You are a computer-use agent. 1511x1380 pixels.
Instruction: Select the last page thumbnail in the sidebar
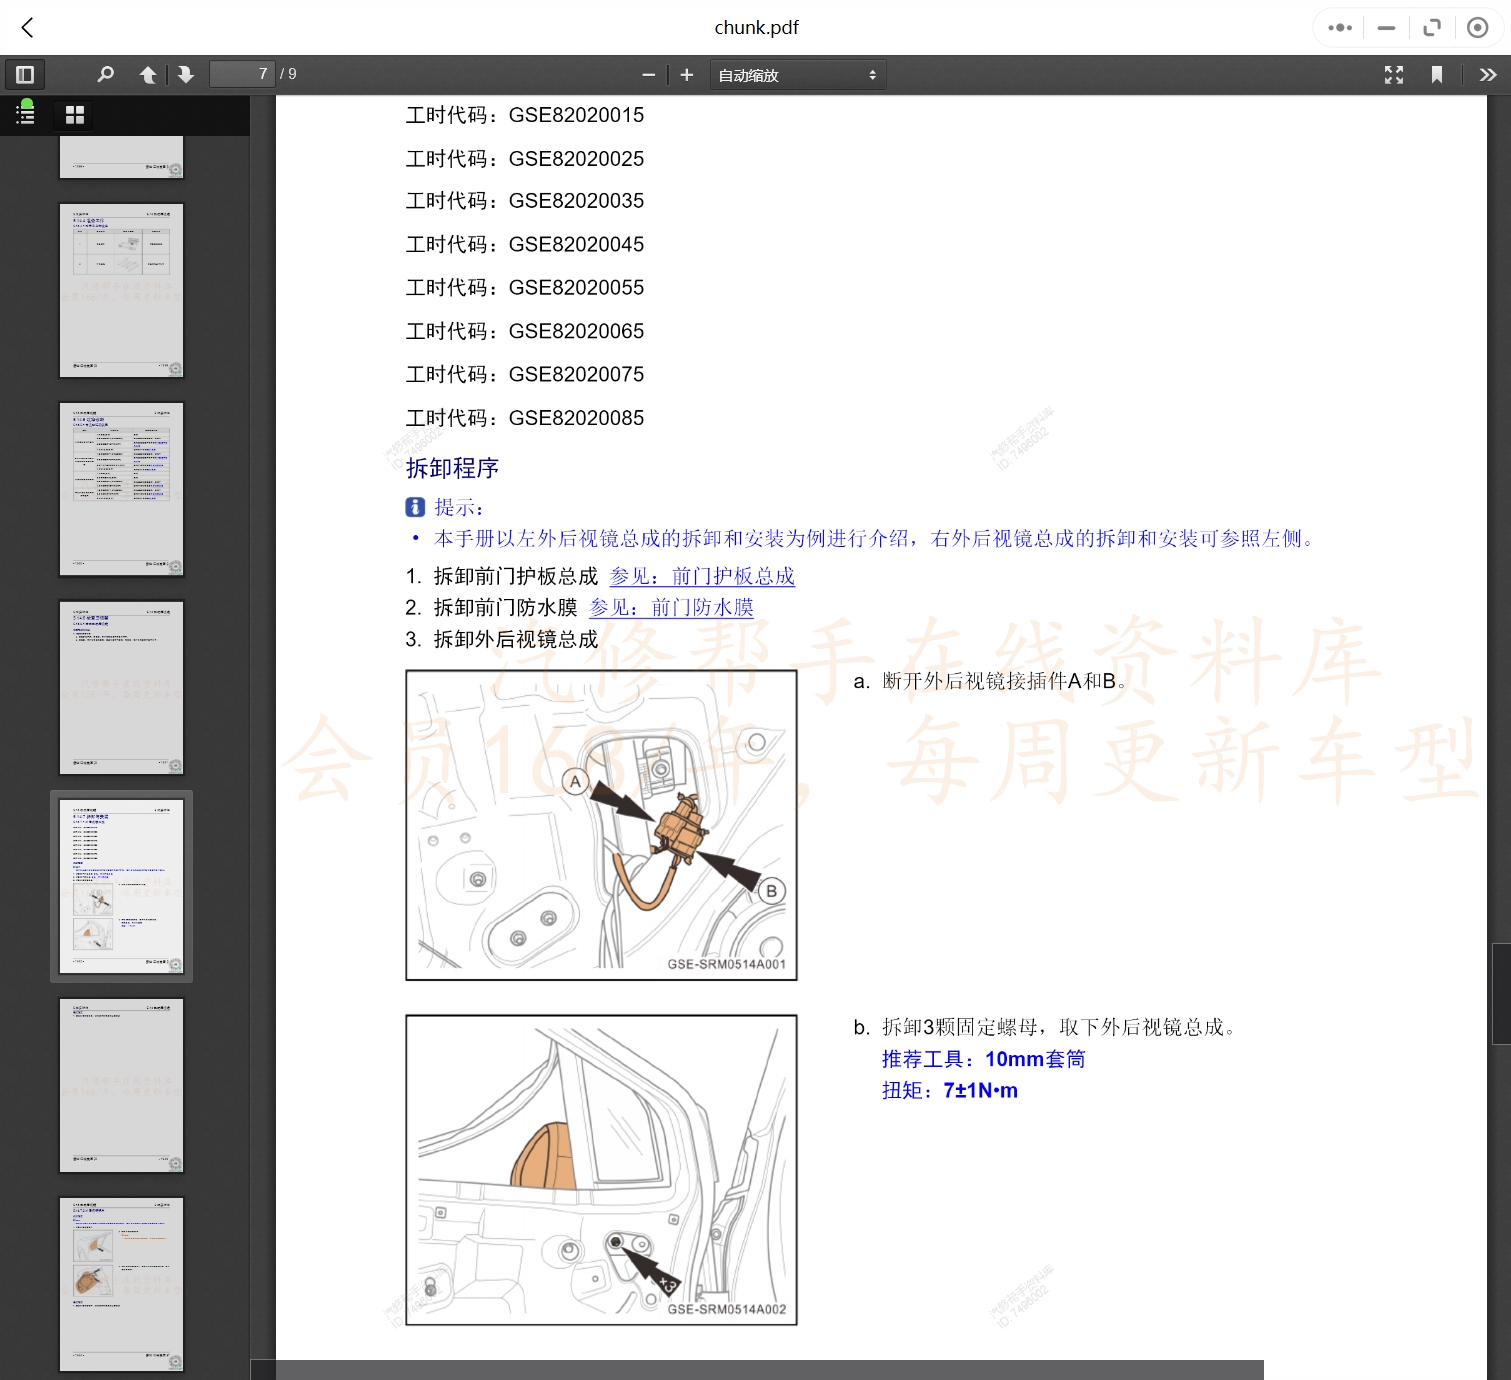(121, 1283)
